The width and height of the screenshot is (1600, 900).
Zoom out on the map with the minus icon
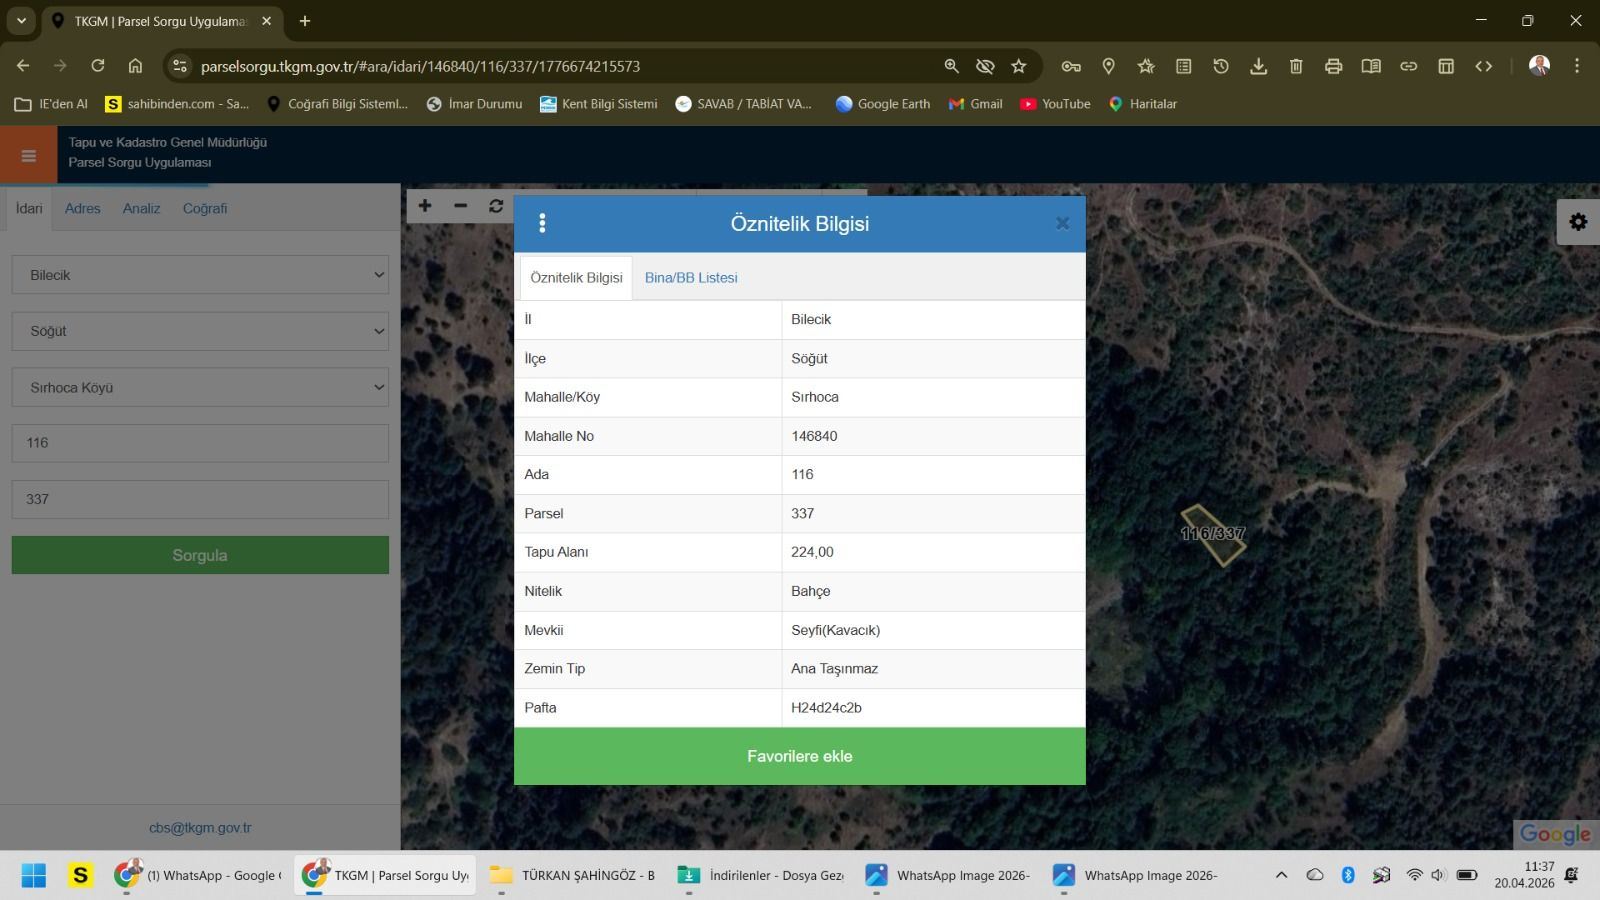[460, 206]
